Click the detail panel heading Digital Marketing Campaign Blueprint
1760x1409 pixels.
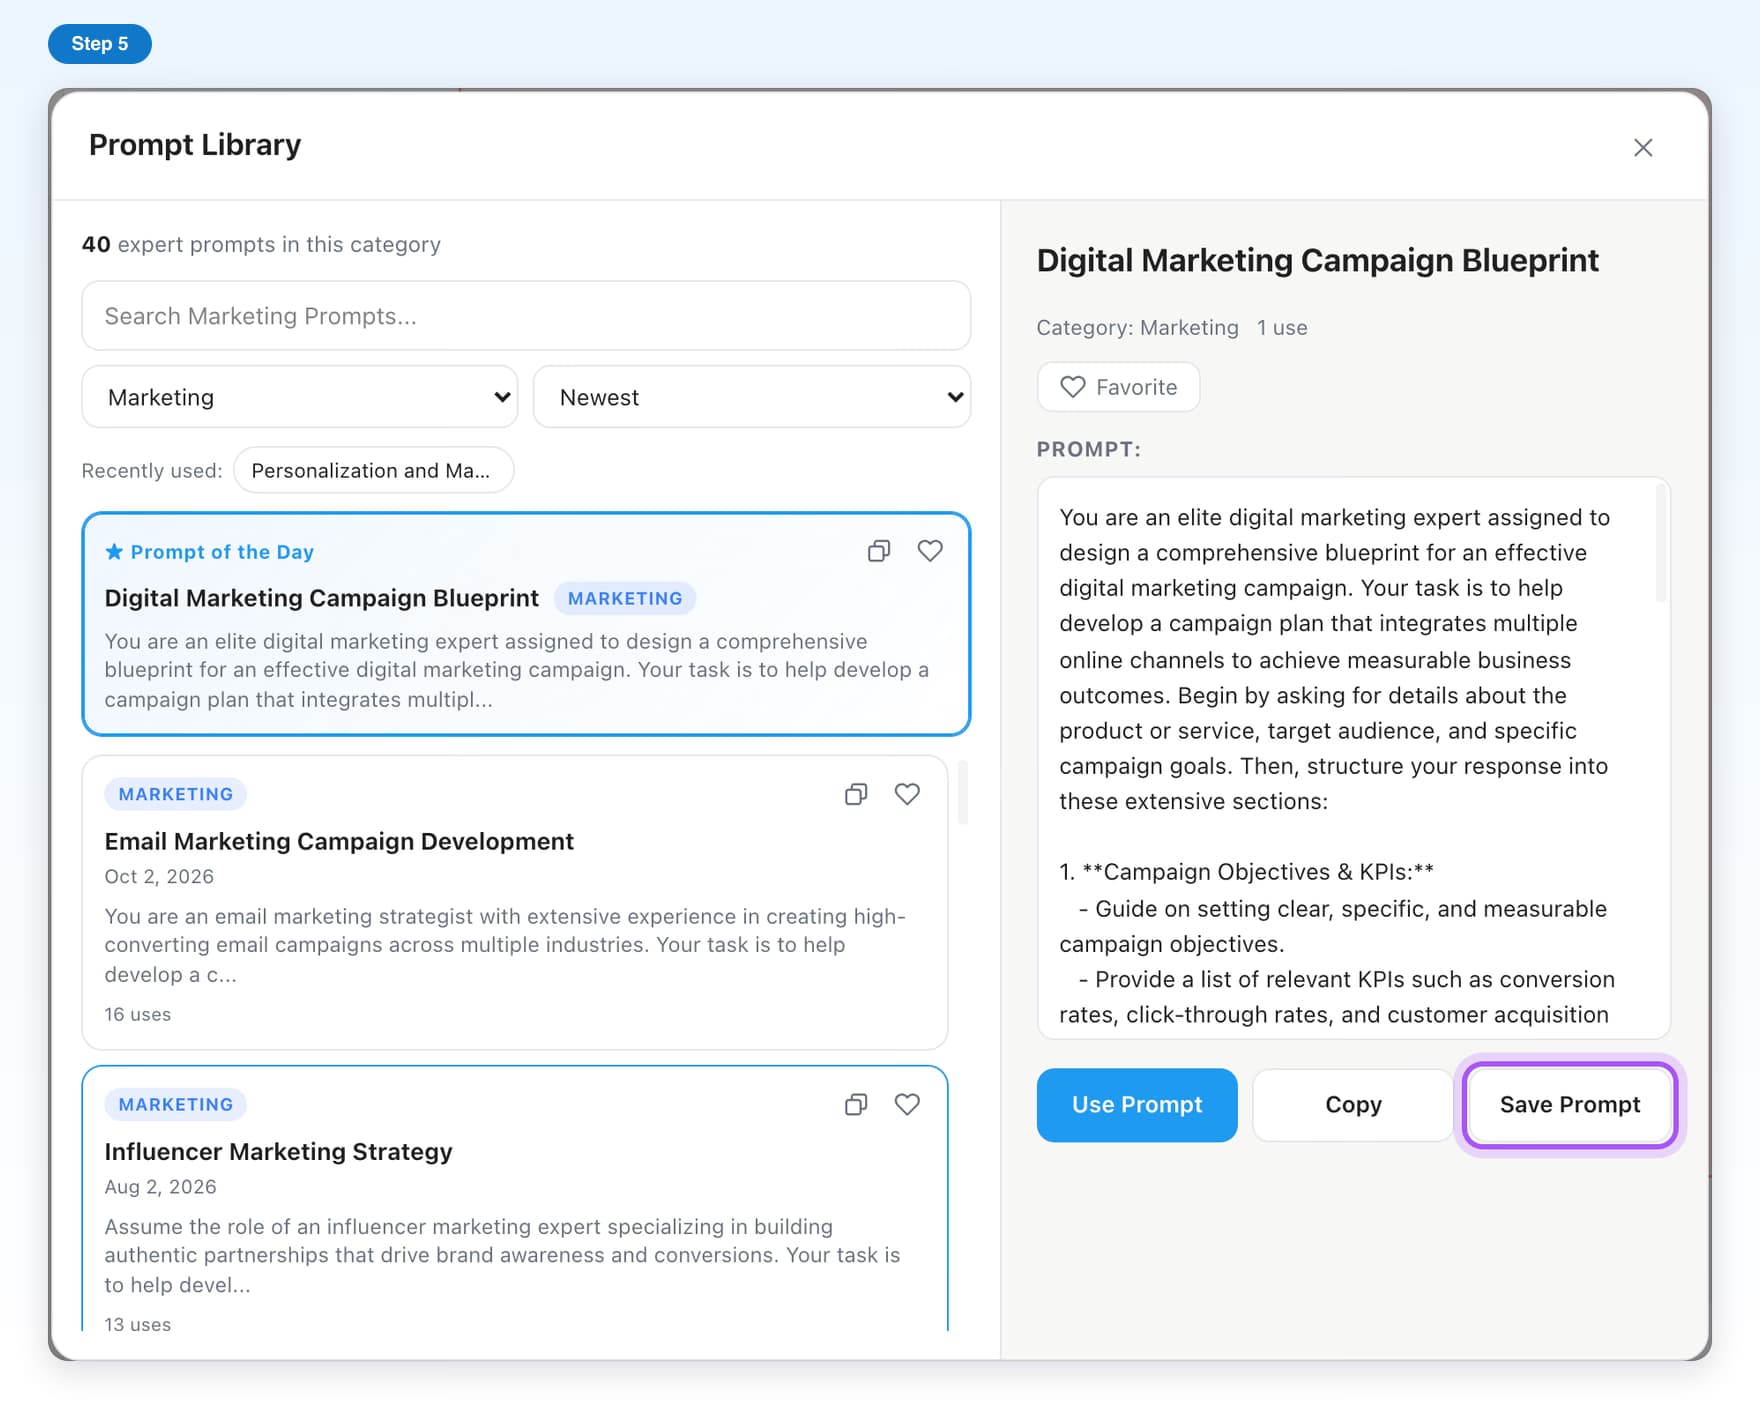tap(1318, 260)
